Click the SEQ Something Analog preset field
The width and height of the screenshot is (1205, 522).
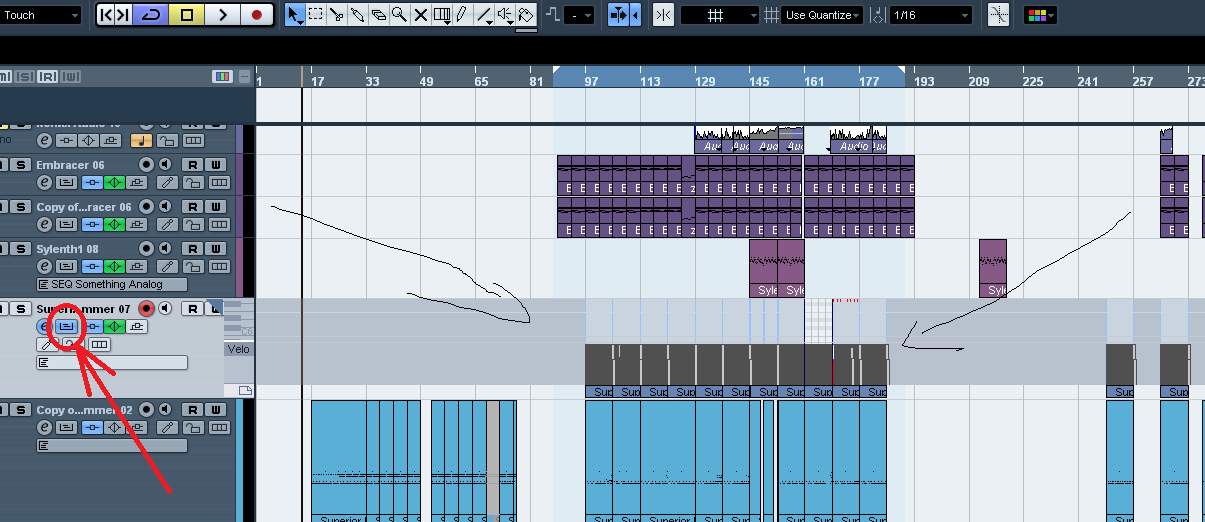point(111,284)
